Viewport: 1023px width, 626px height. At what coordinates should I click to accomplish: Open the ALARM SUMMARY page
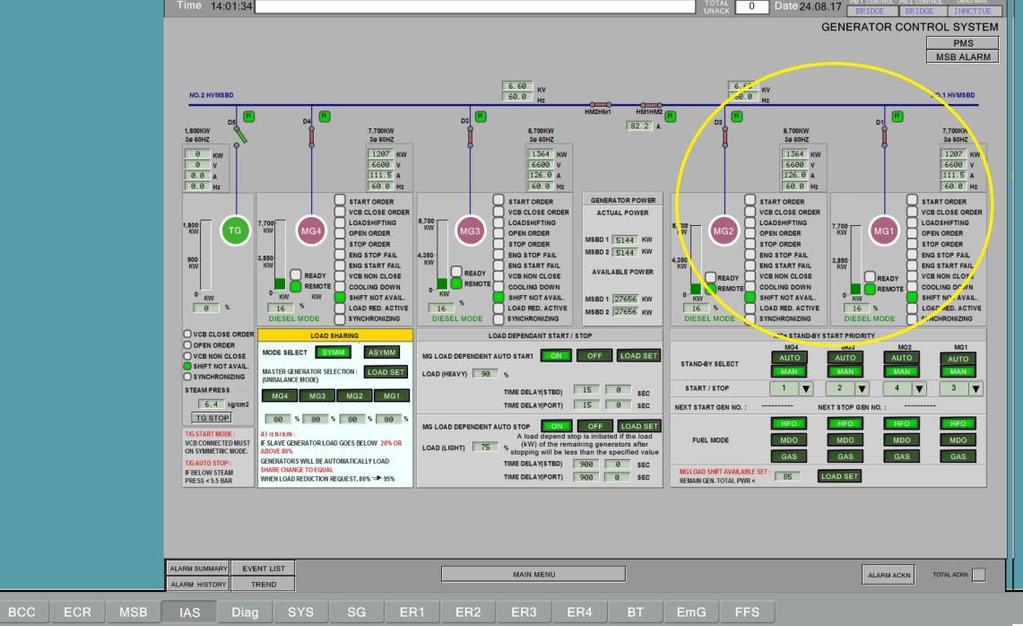coord(198,569)
